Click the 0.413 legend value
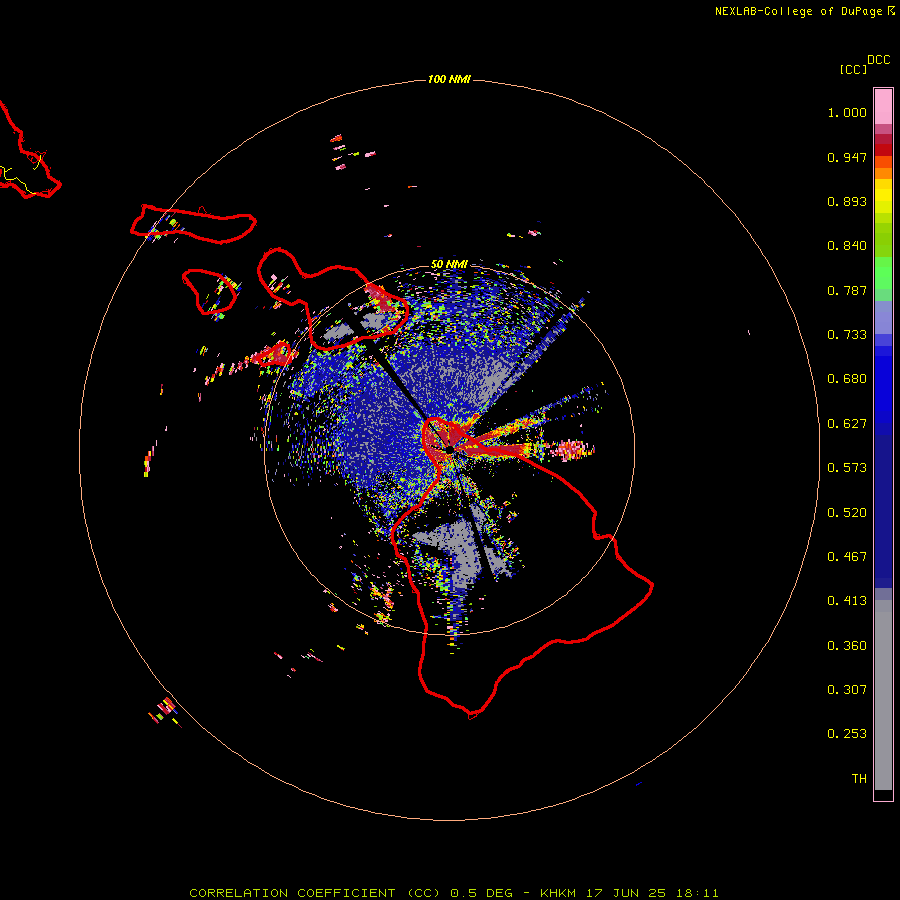 coord(847,601)
